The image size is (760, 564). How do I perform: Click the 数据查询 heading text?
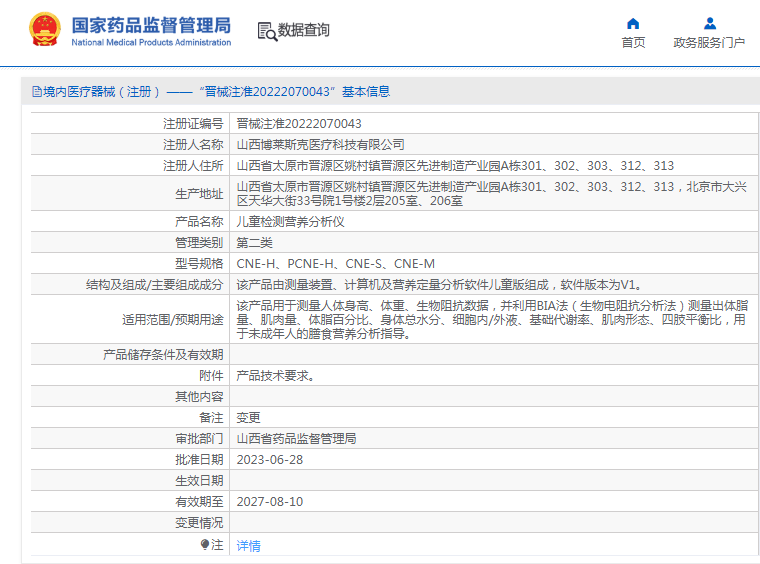[303, 30]
